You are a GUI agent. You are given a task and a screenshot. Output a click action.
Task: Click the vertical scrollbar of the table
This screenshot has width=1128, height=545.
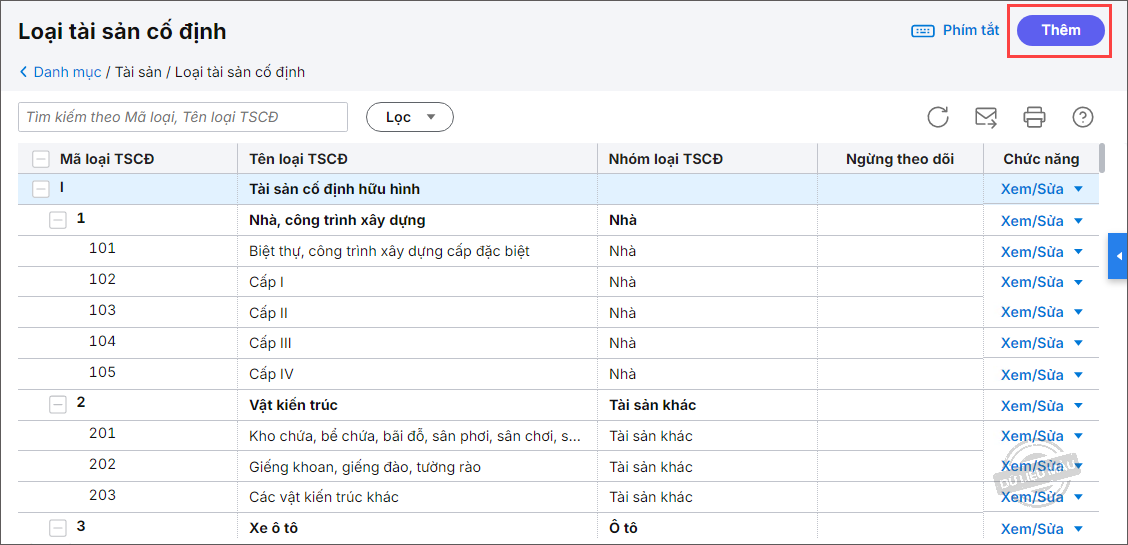(x=1102, y=158)
